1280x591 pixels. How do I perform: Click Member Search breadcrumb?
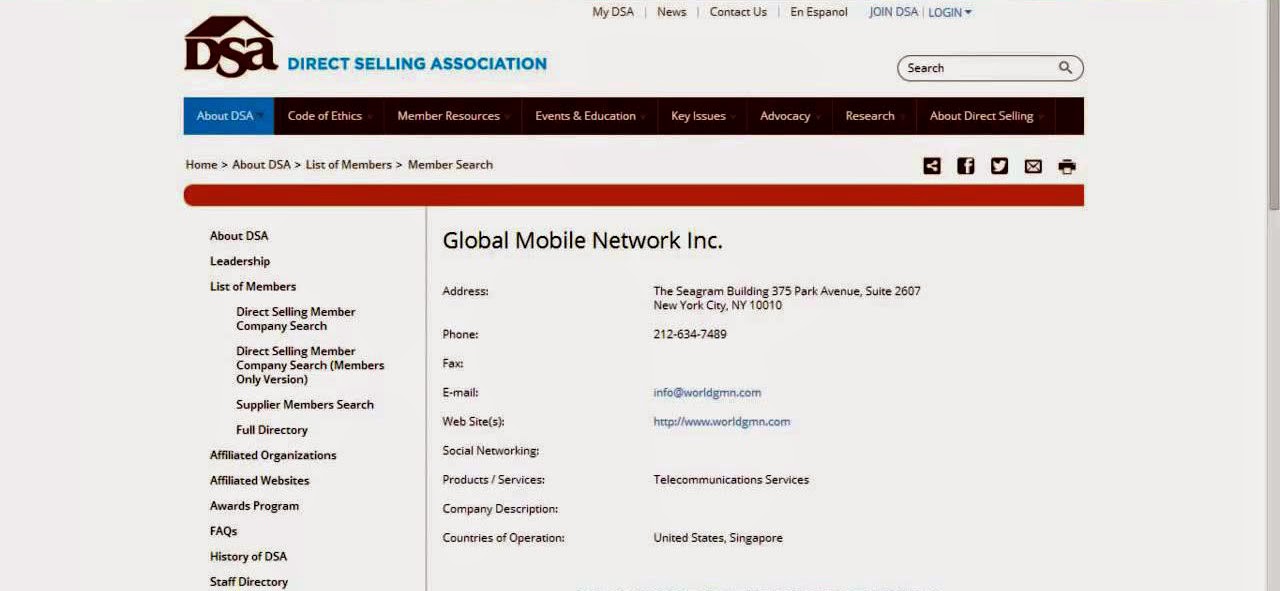(x=450, y=165)
